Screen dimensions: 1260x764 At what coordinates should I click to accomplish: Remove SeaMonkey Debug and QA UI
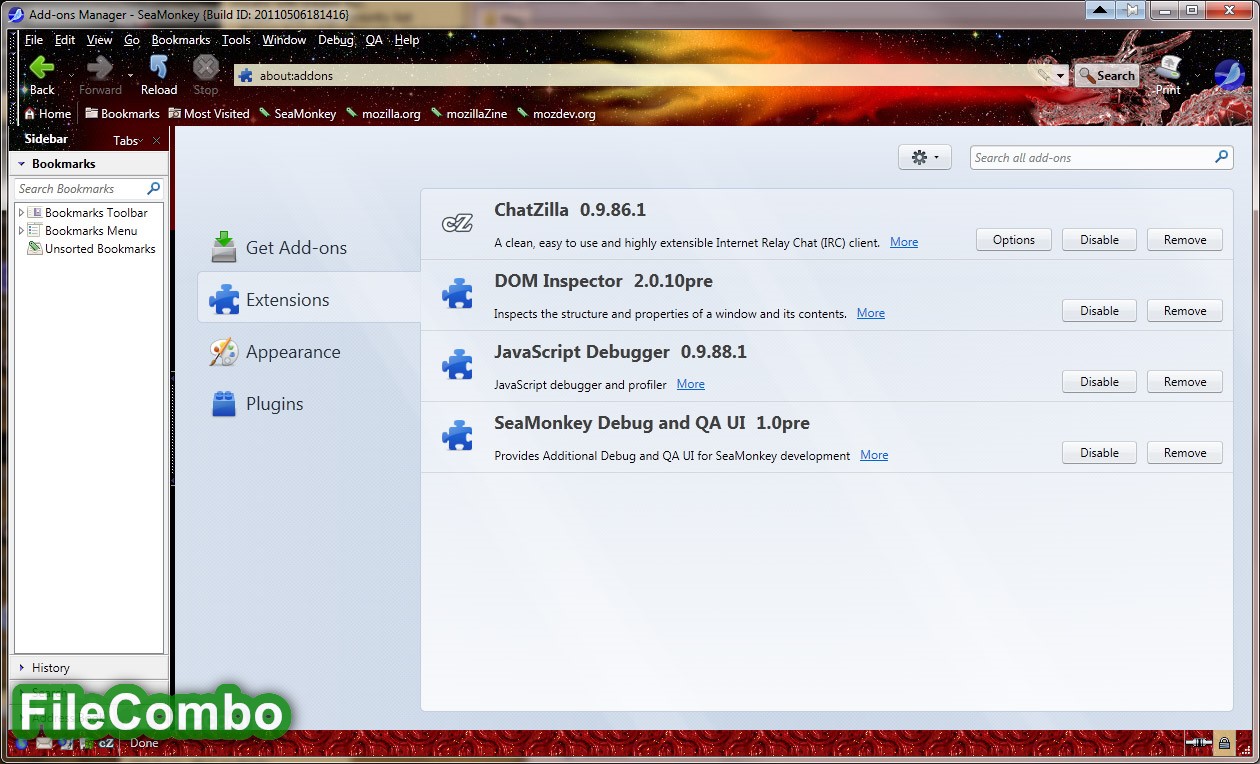pos(1185,453)
